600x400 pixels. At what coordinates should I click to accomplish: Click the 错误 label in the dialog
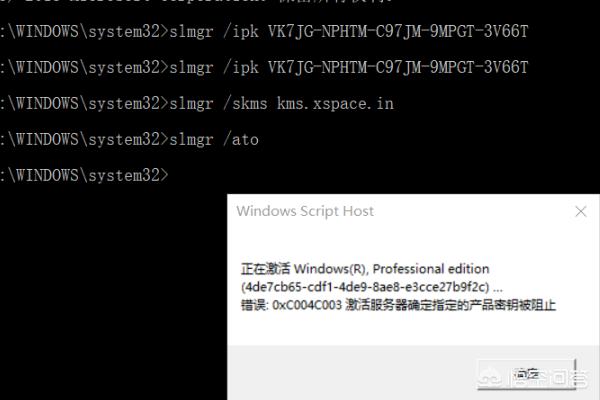(255, 305)
